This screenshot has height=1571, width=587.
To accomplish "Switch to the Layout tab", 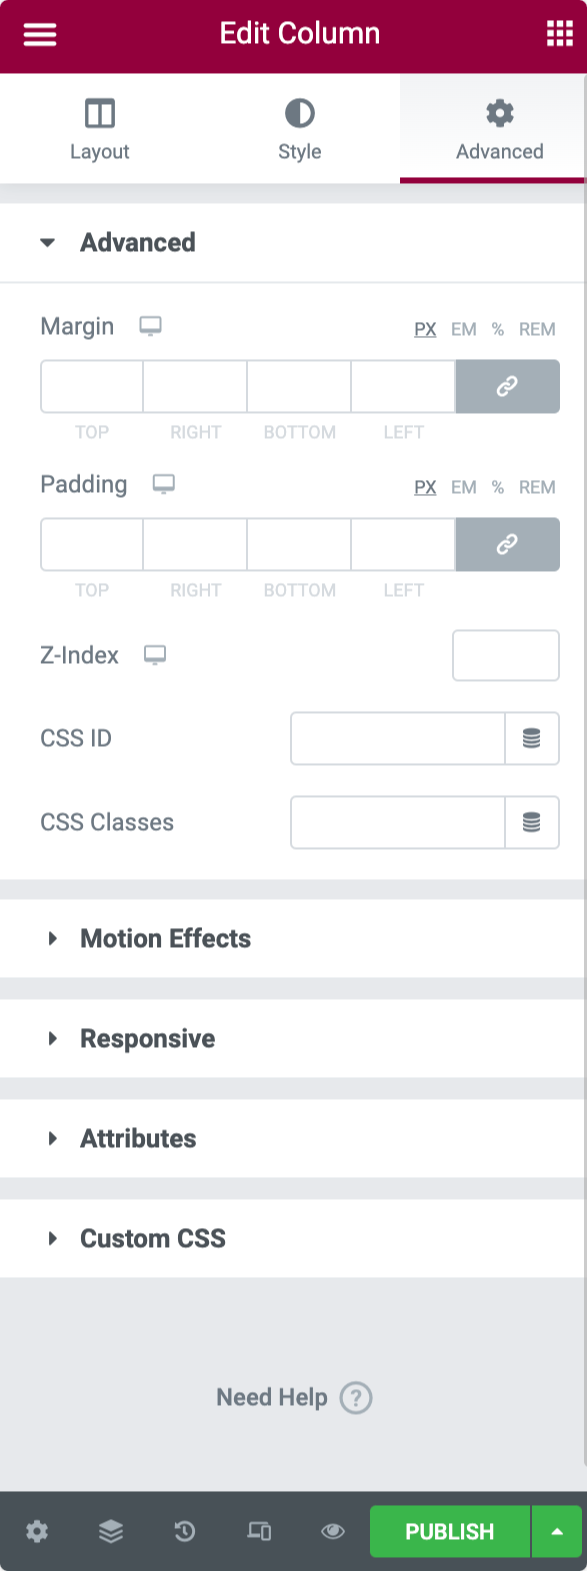I will (99, 128).
